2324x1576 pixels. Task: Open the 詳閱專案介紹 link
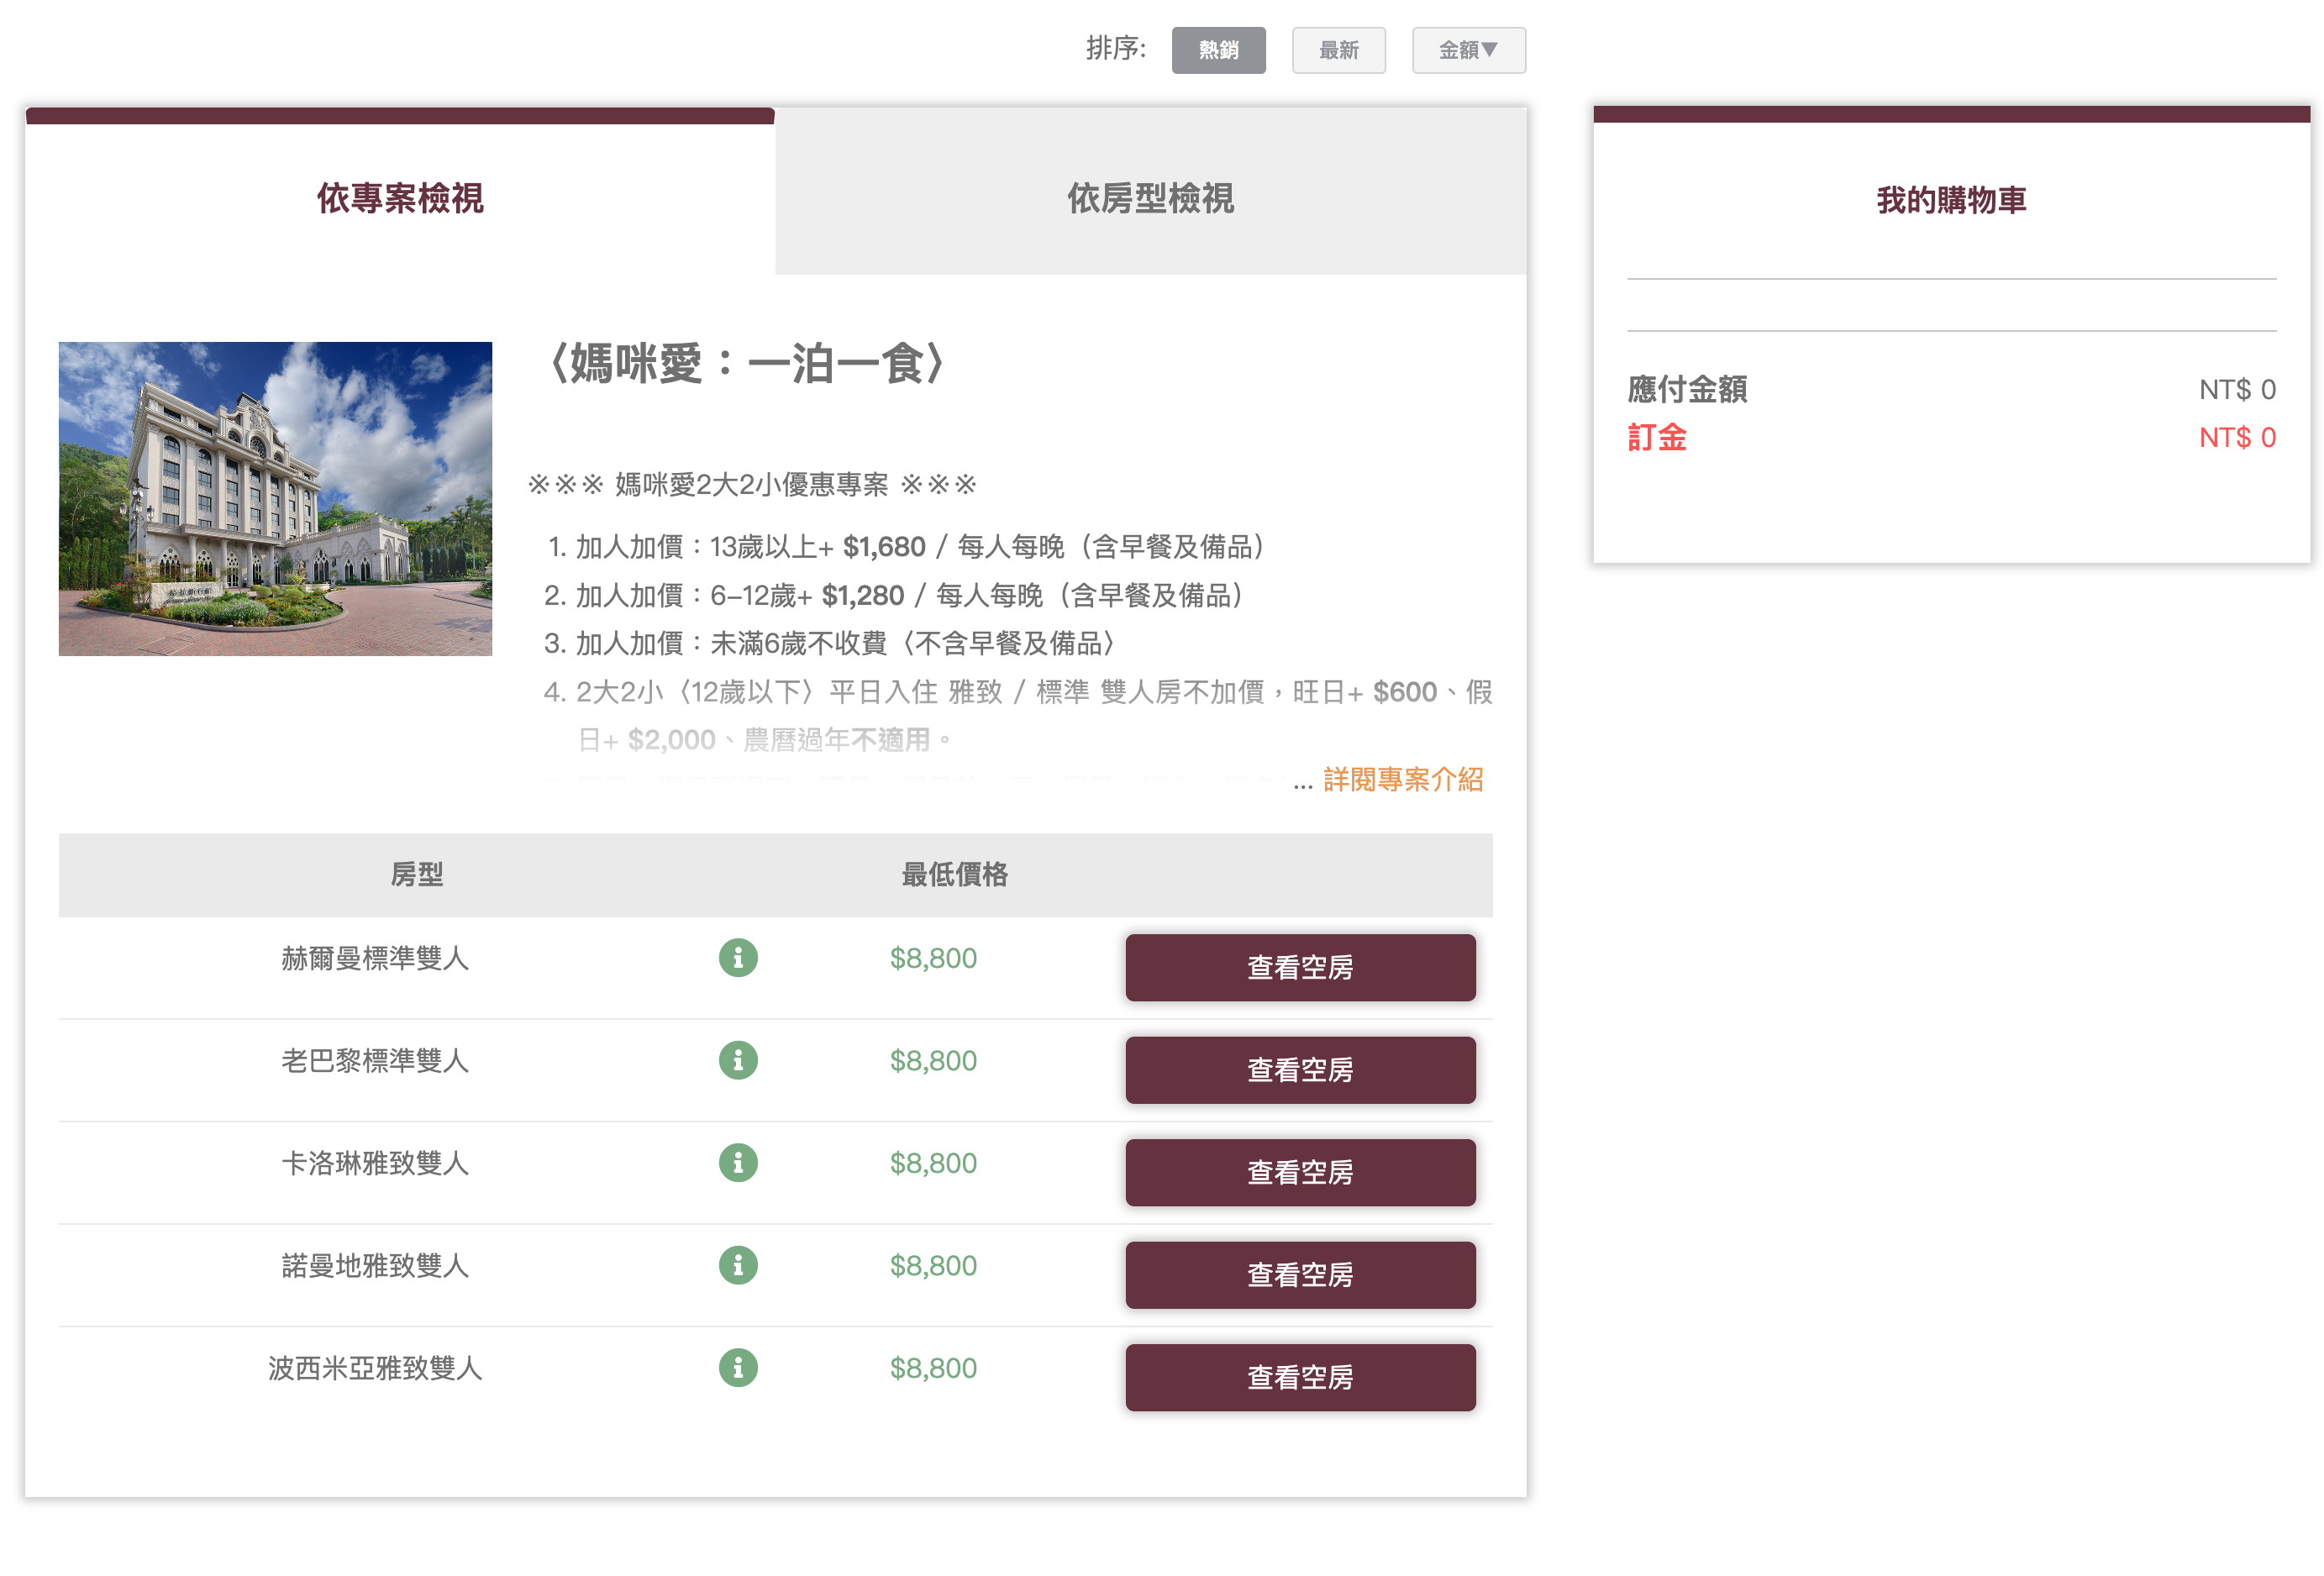[x=1401, y=783]
